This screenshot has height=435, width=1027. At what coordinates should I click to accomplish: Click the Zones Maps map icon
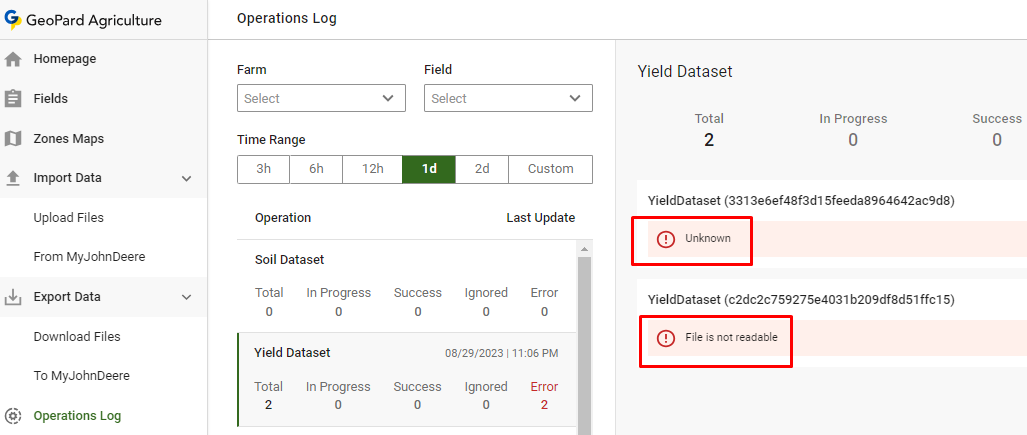pyautogui.click(x=13, y=139)
